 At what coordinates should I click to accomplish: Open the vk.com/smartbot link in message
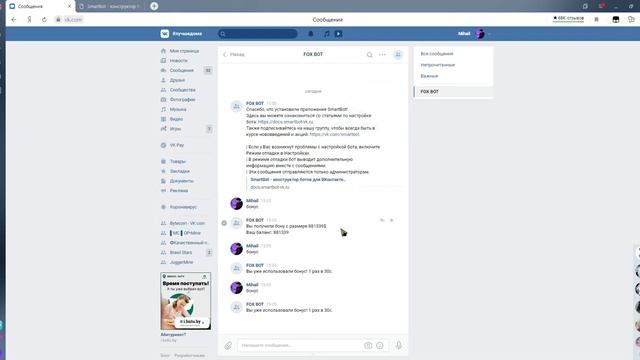pyautogui.click(x=334, y=134)
